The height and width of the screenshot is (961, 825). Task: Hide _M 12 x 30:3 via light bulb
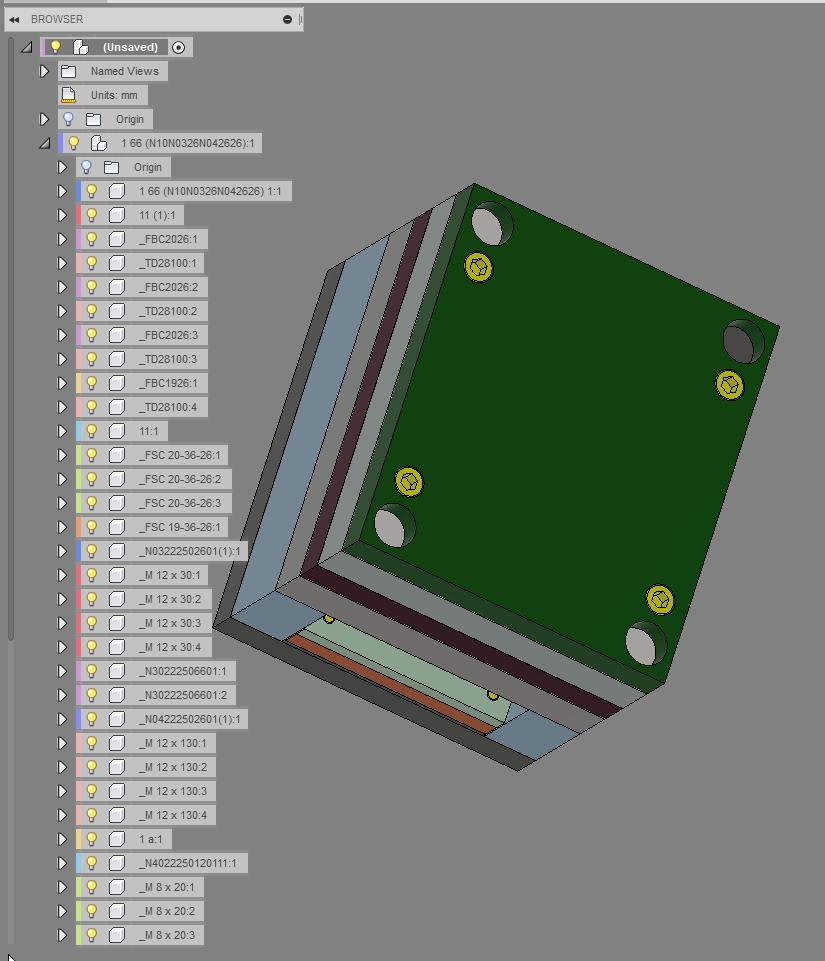tap(91, 623)
